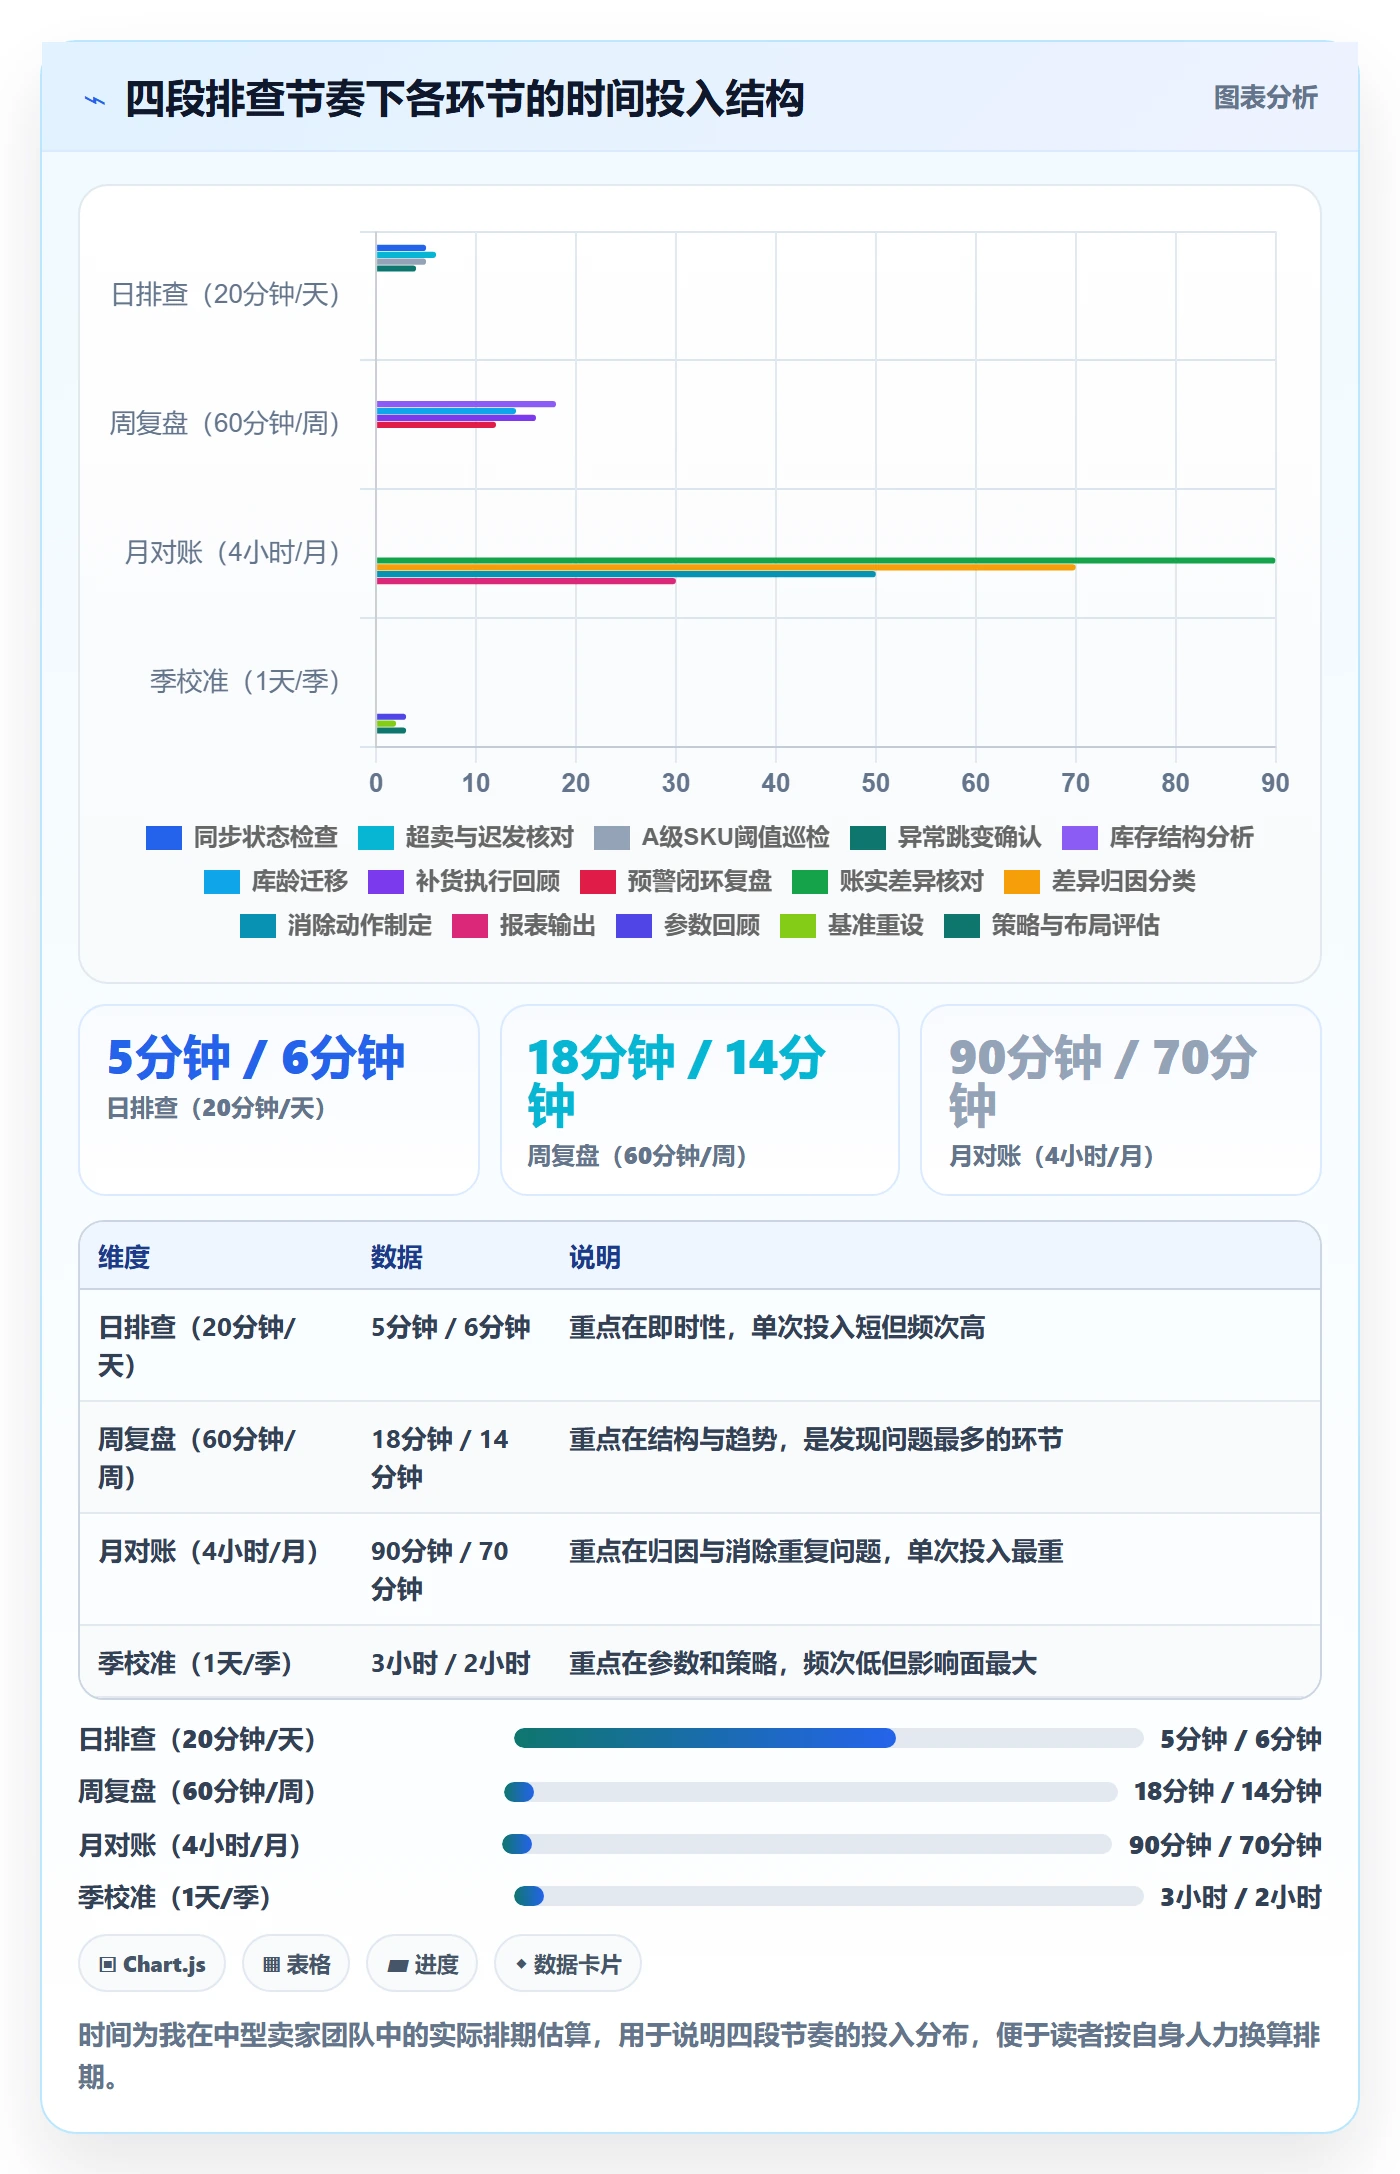
Task: Toggle the 预警闭环复盘 legend swatch
Action: tap(598, 881)
